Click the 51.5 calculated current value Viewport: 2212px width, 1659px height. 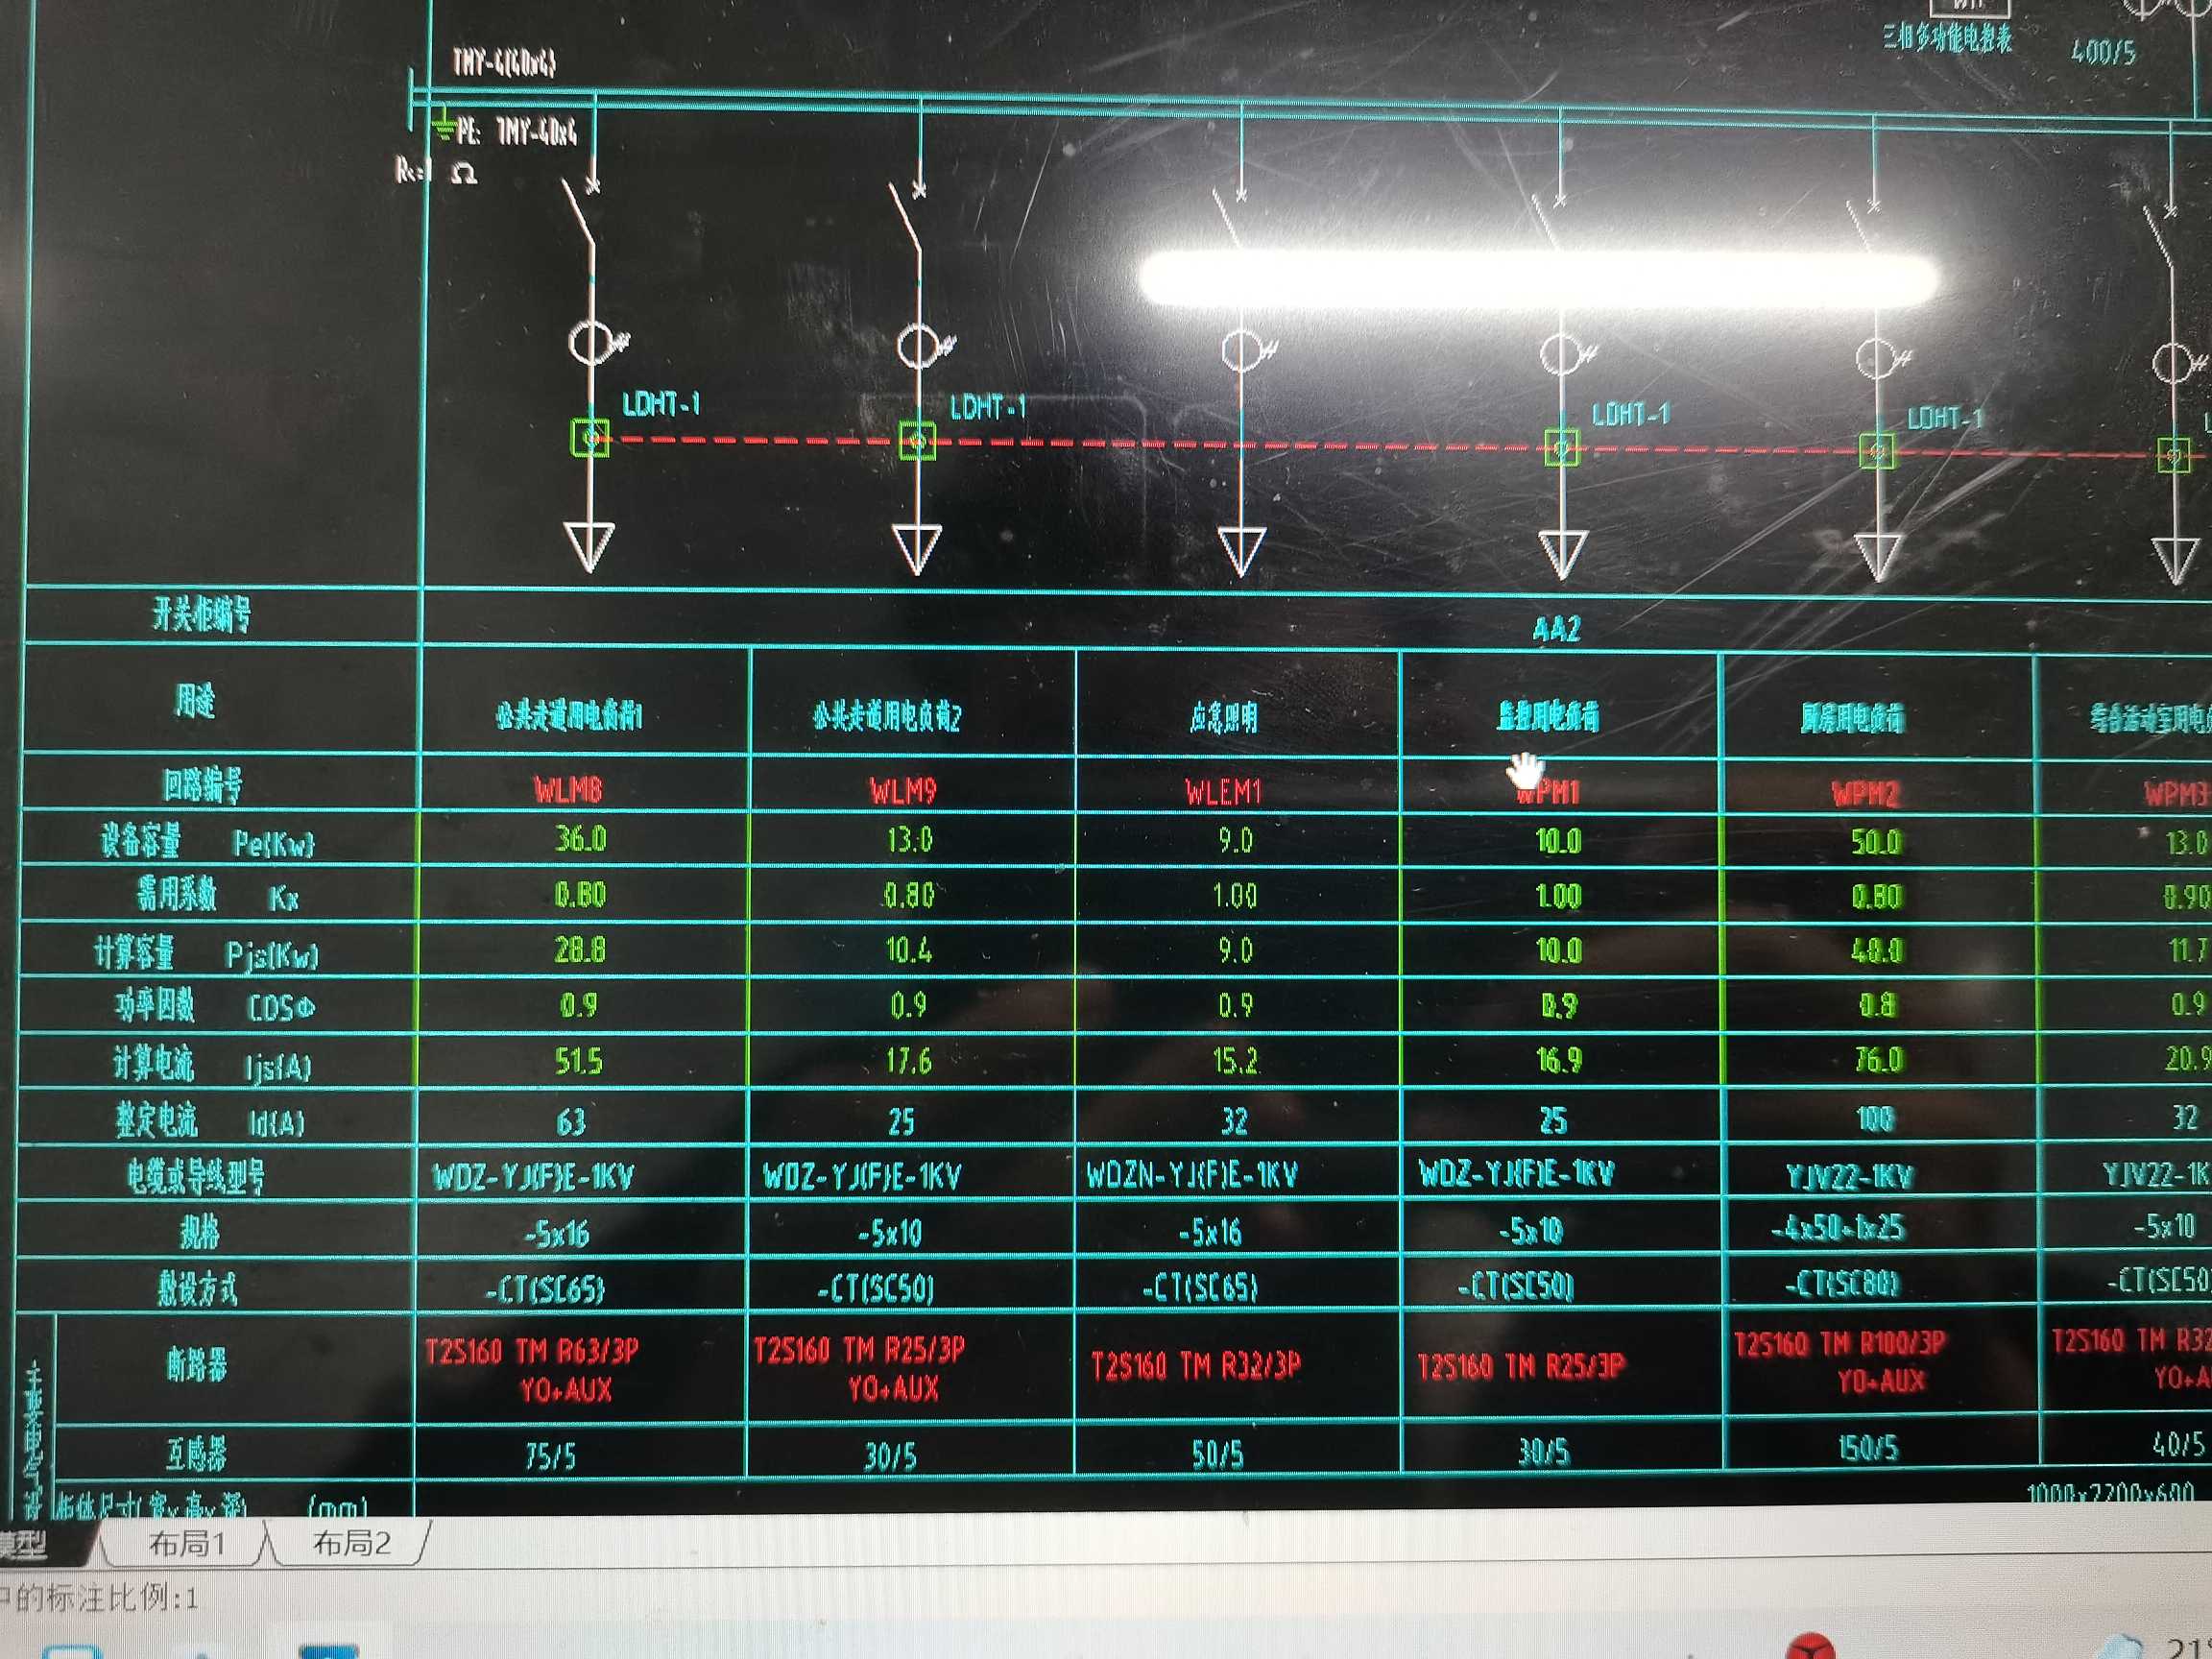[x=579, y=1060]
